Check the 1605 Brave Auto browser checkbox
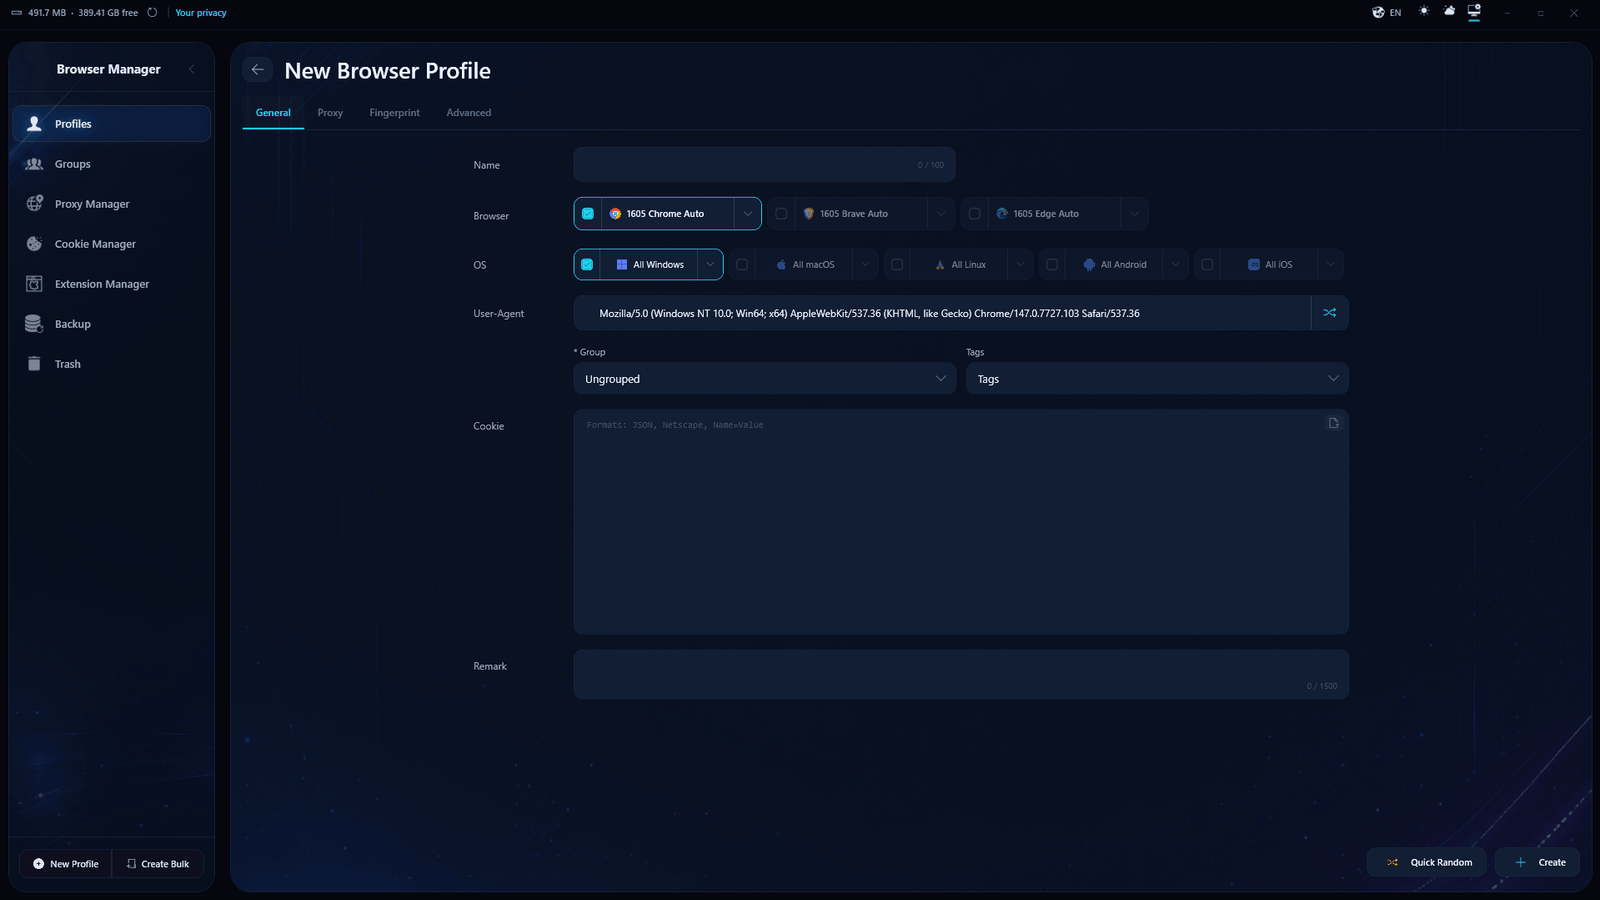The width and height of the screenshot is (1600, 900). coord(781,214)
